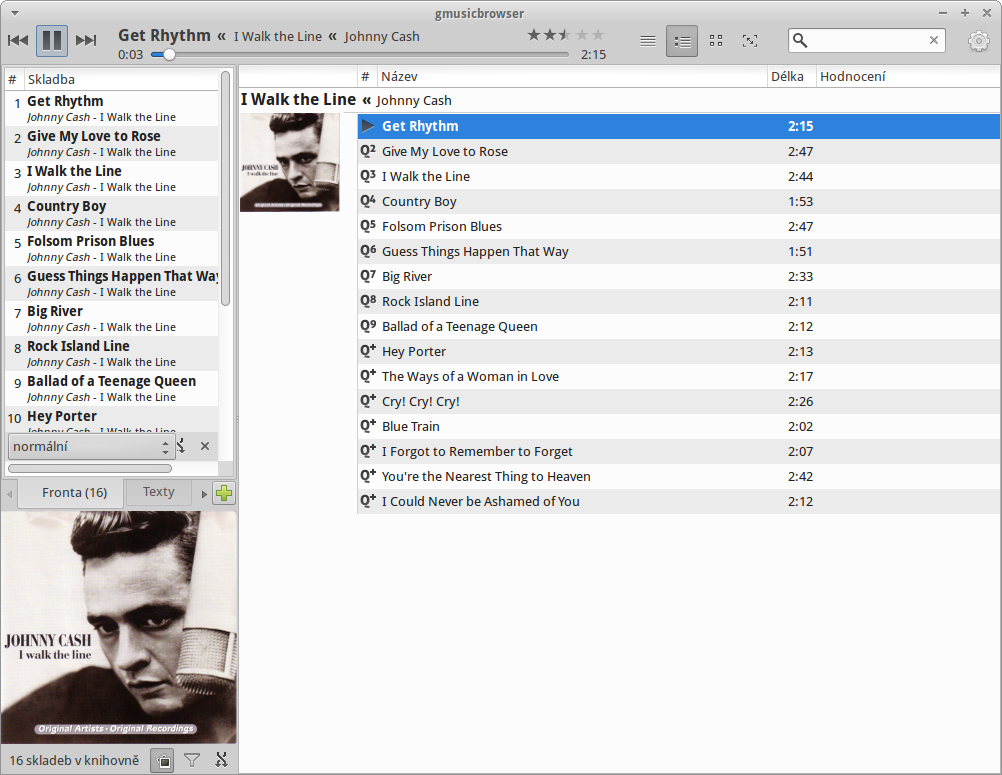
Task: Click the Q7 queue icon in the song list
Action: [368, 275]
